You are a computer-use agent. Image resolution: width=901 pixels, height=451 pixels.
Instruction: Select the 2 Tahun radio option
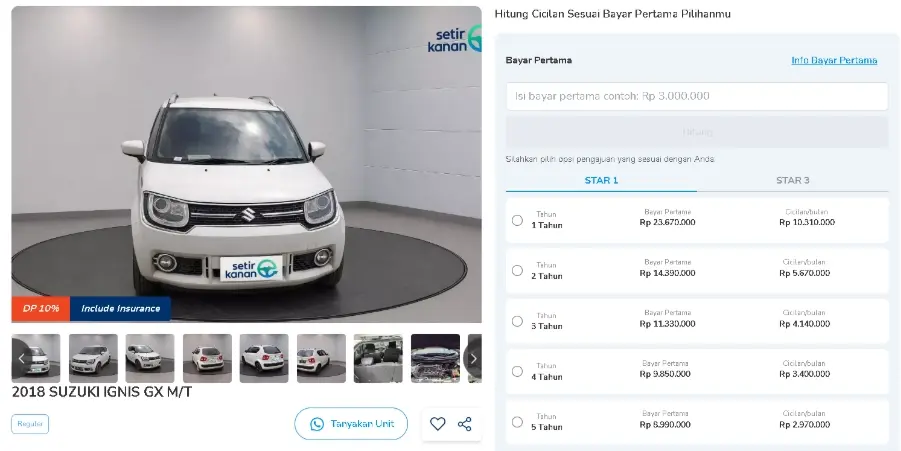[517, 271]
